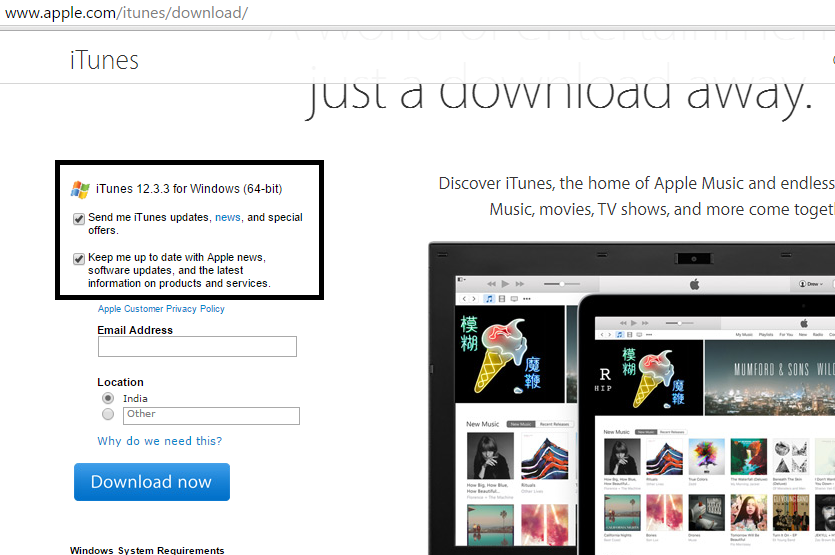Click the iTunes page heading

pos(104,60)
